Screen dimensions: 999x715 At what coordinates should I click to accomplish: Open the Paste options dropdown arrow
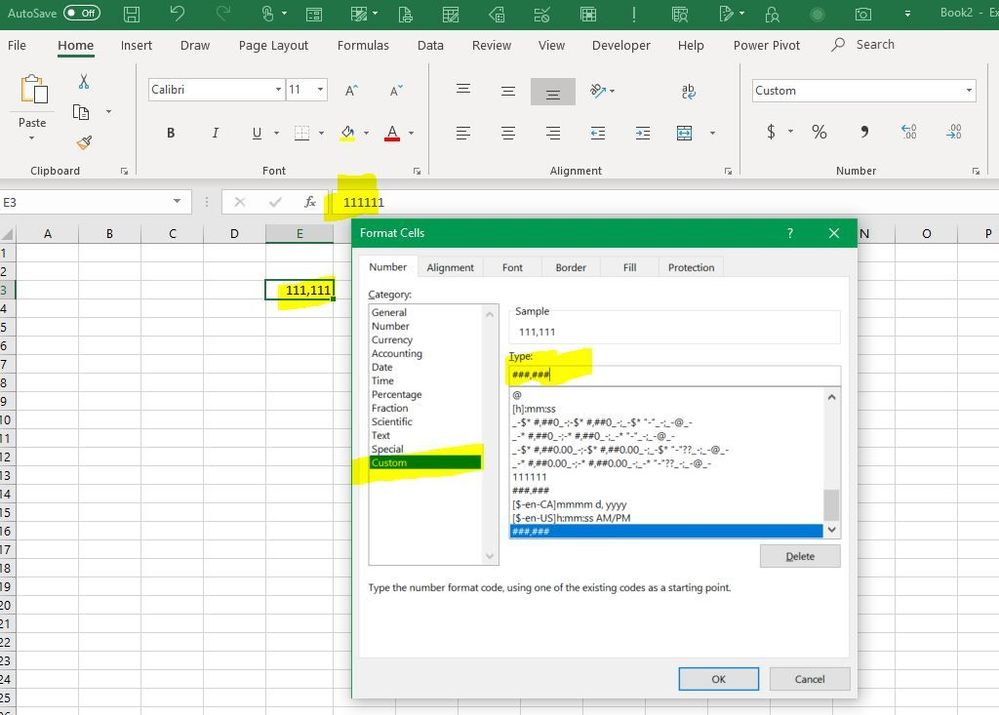(32, 138)
